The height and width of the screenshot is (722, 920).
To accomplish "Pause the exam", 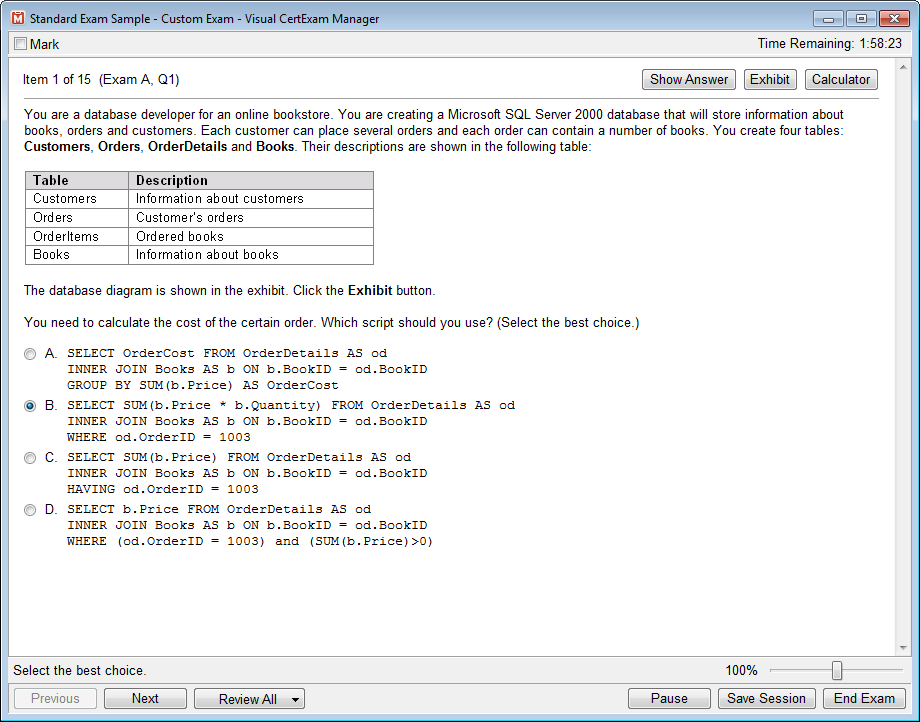I will [669, 699].
